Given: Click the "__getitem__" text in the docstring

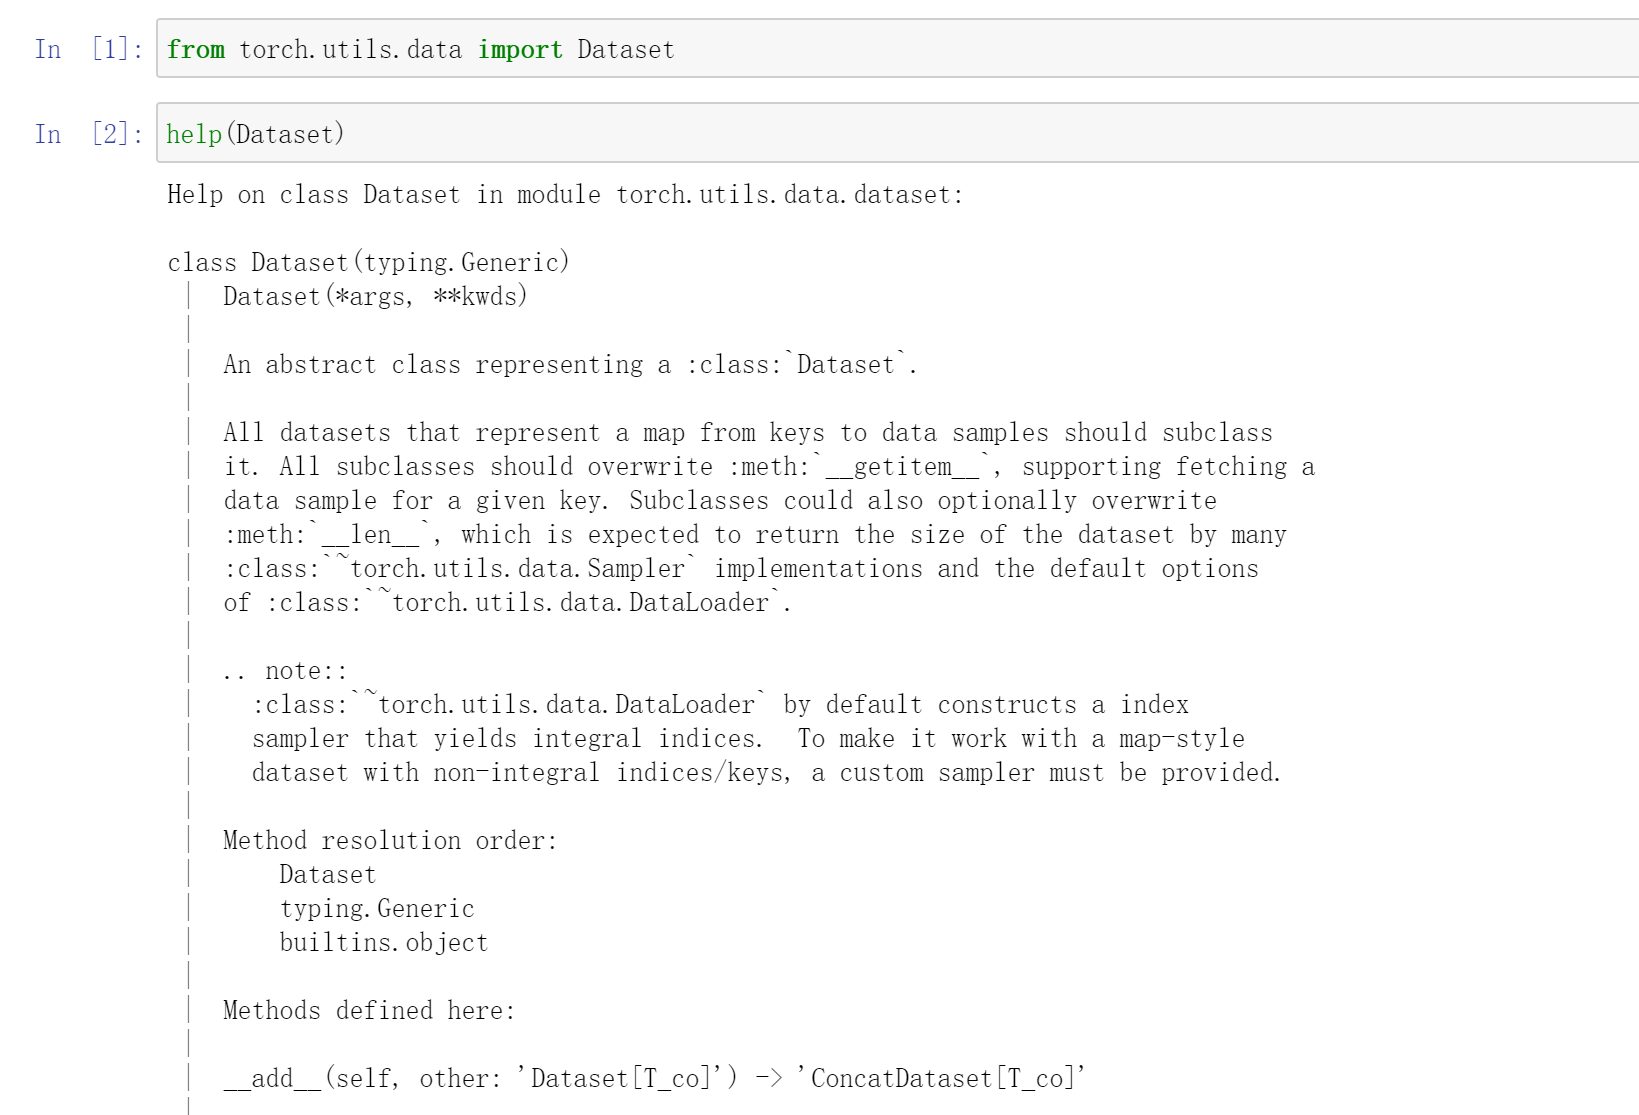Looking at the screenshot, I should (x=902, y=467).
